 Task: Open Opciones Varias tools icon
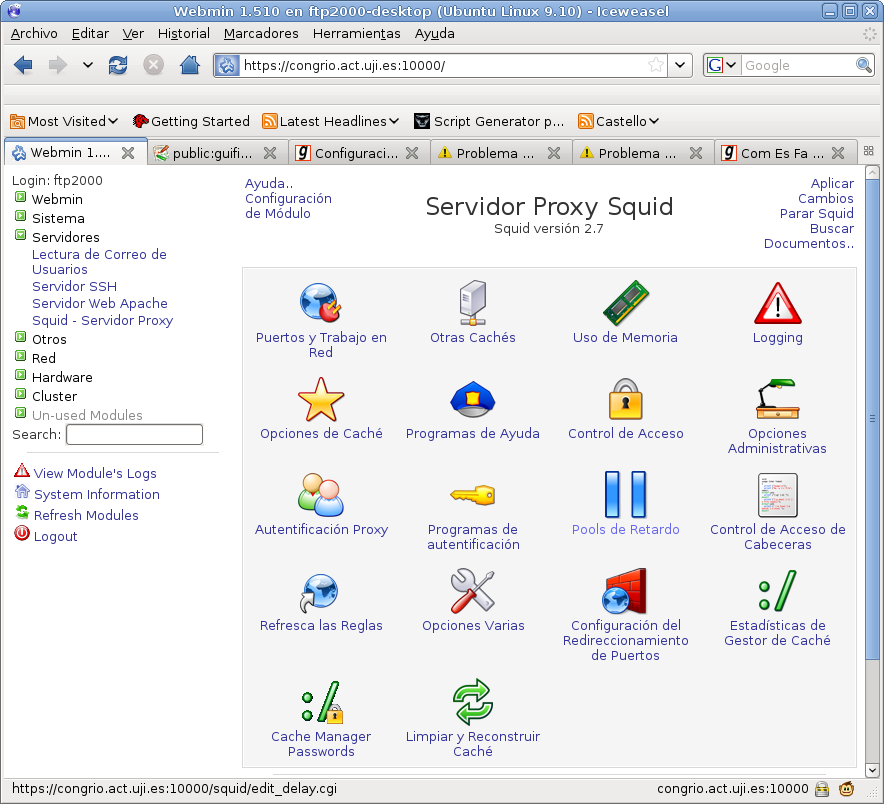coord(472,592)
